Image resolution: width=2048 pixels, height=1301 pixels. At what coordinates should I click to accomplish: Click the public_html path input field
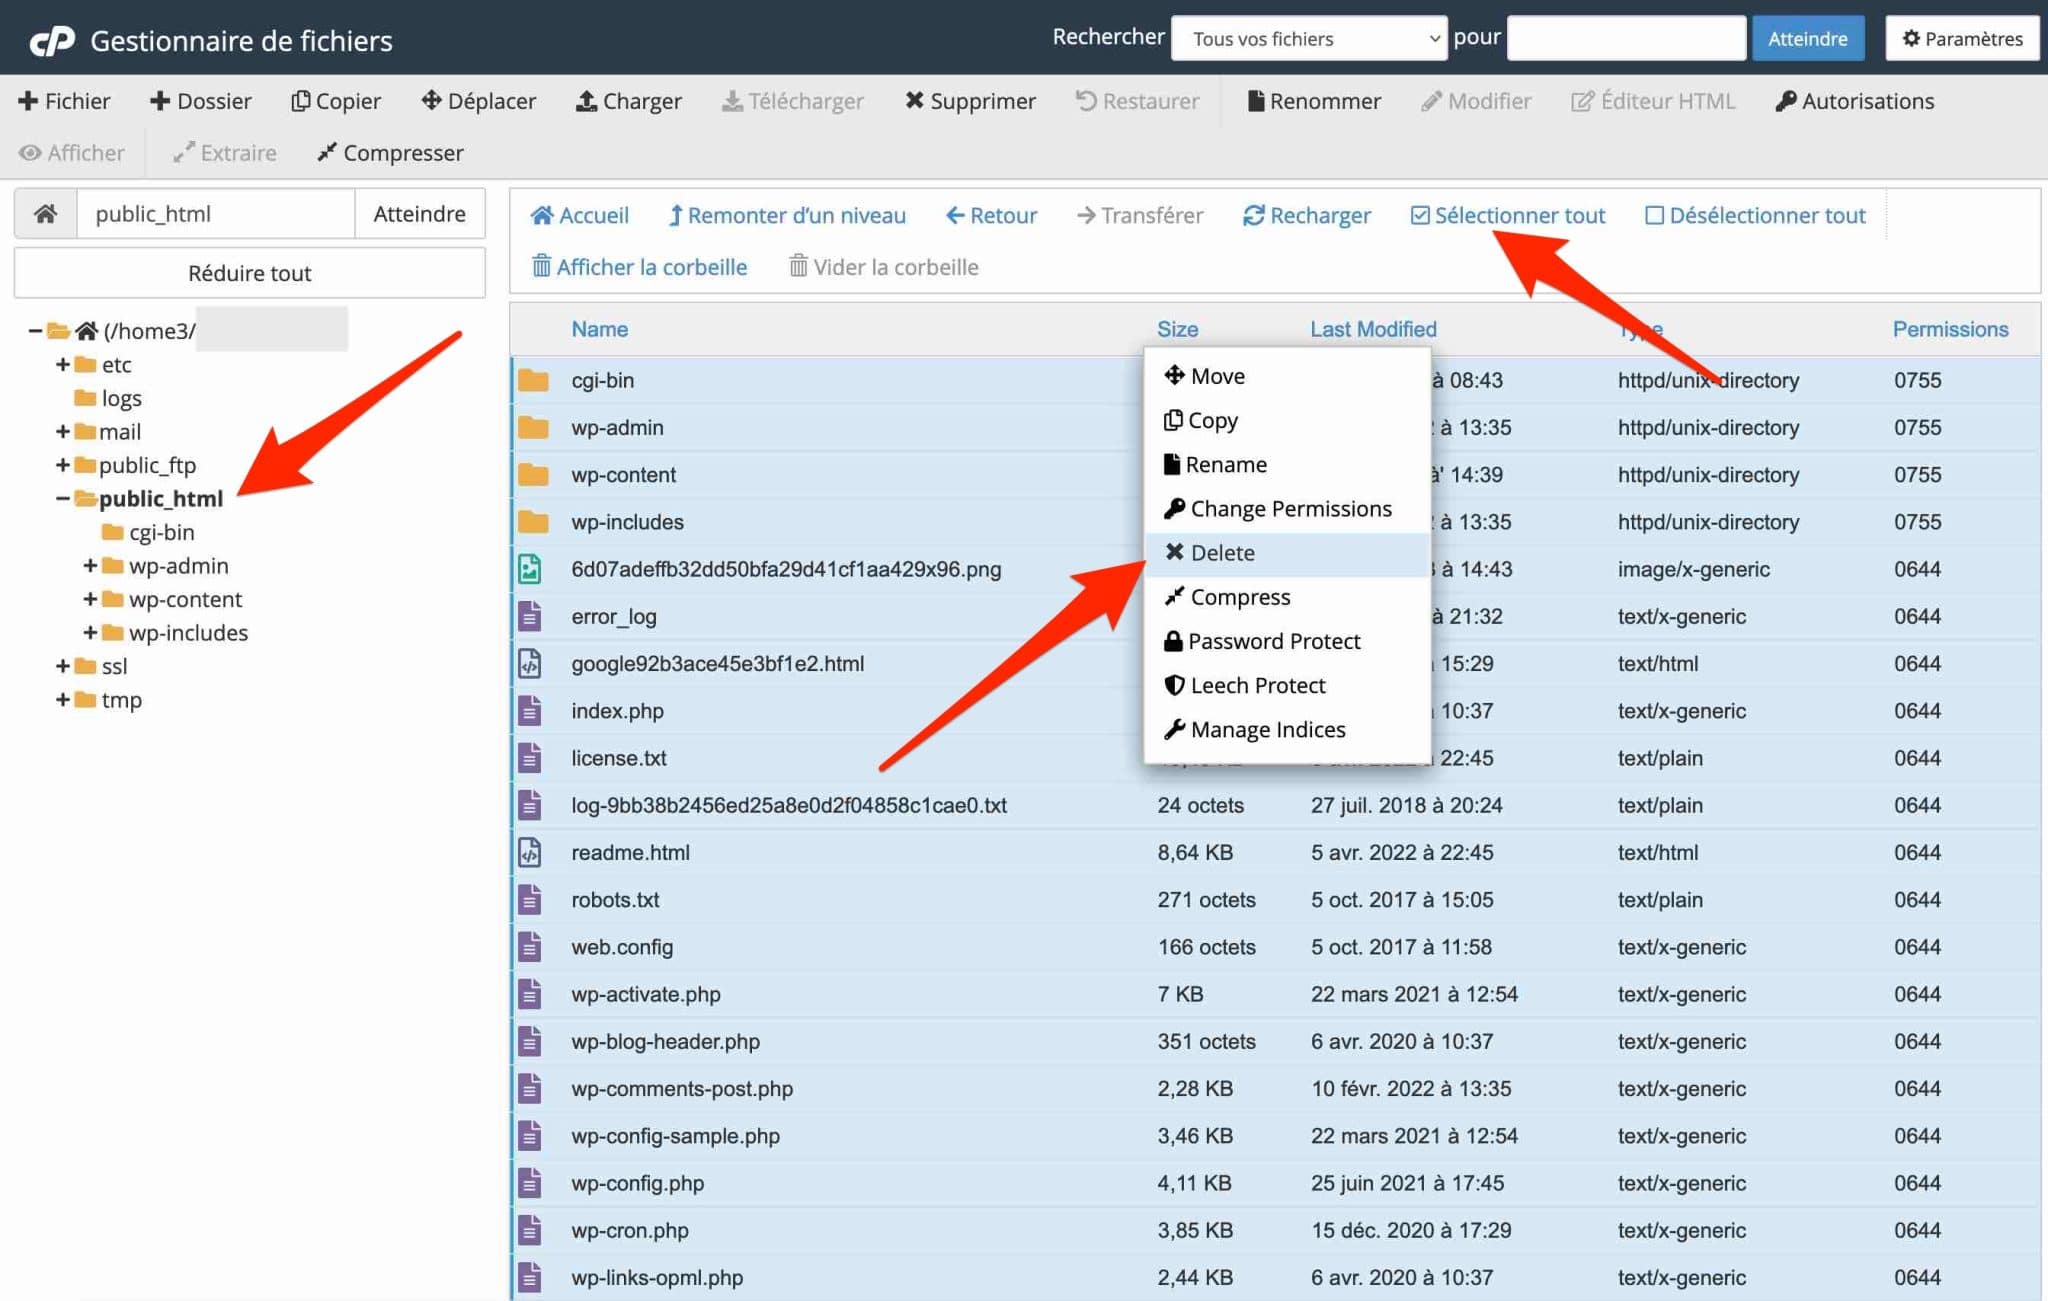coord(216,213)
